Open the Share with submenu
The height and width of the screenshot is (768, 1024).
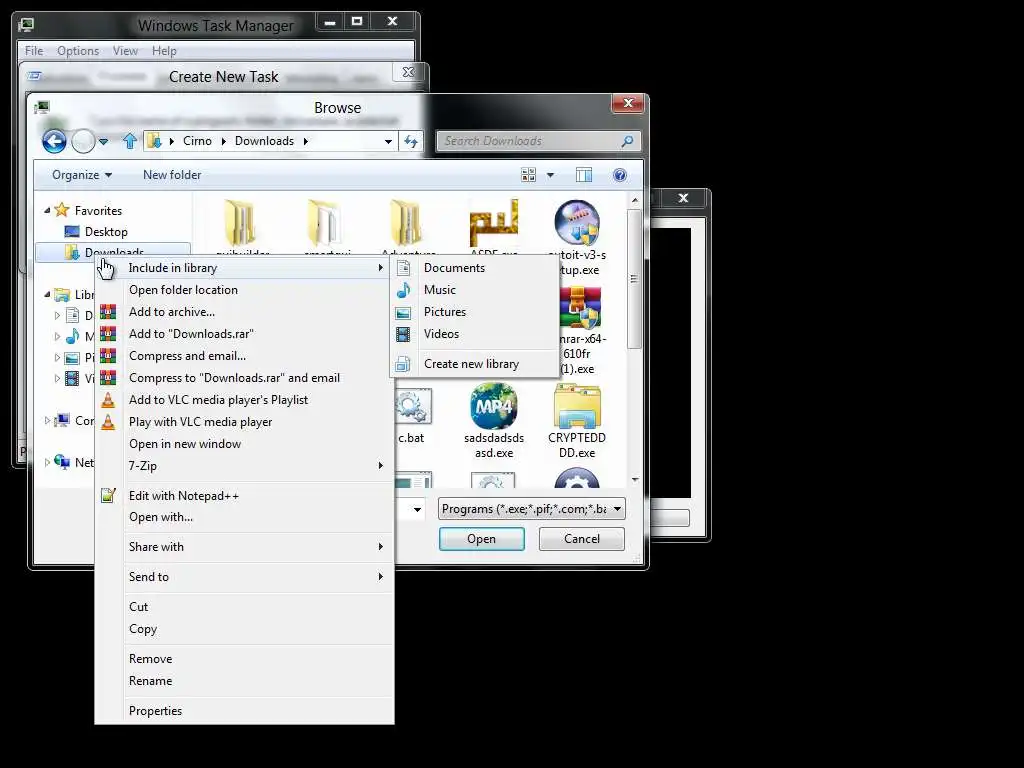coord(244,547)
